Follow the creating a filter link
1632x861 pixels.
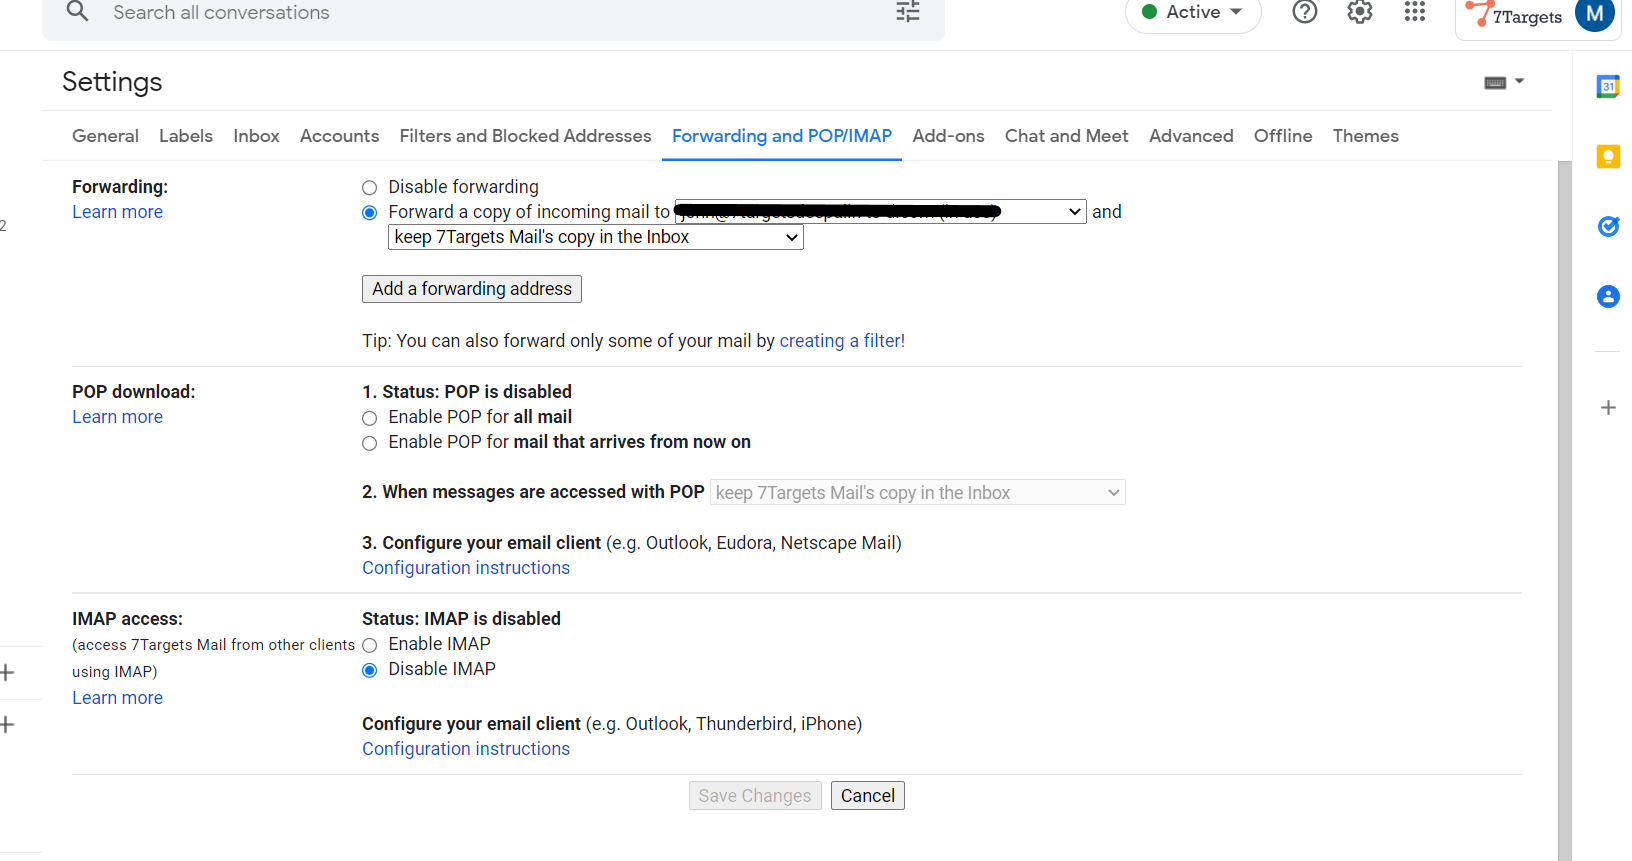tap(841, 341)
